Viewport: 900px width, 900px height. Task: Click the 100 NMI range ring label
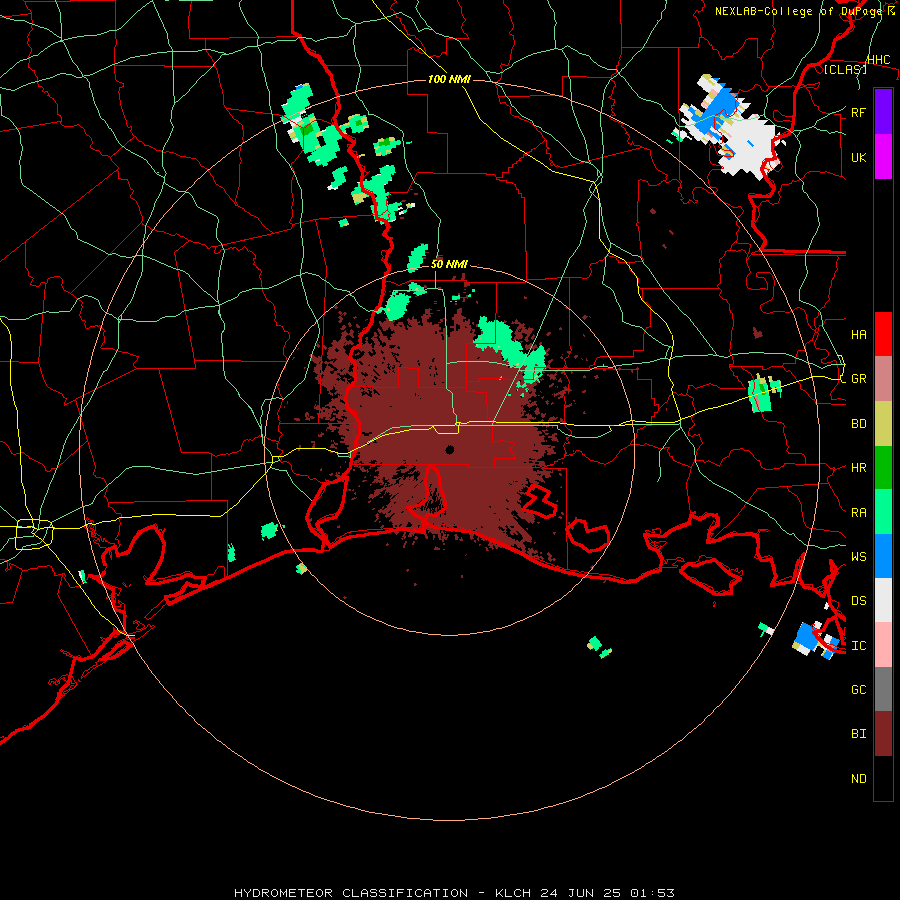point(449,79)
